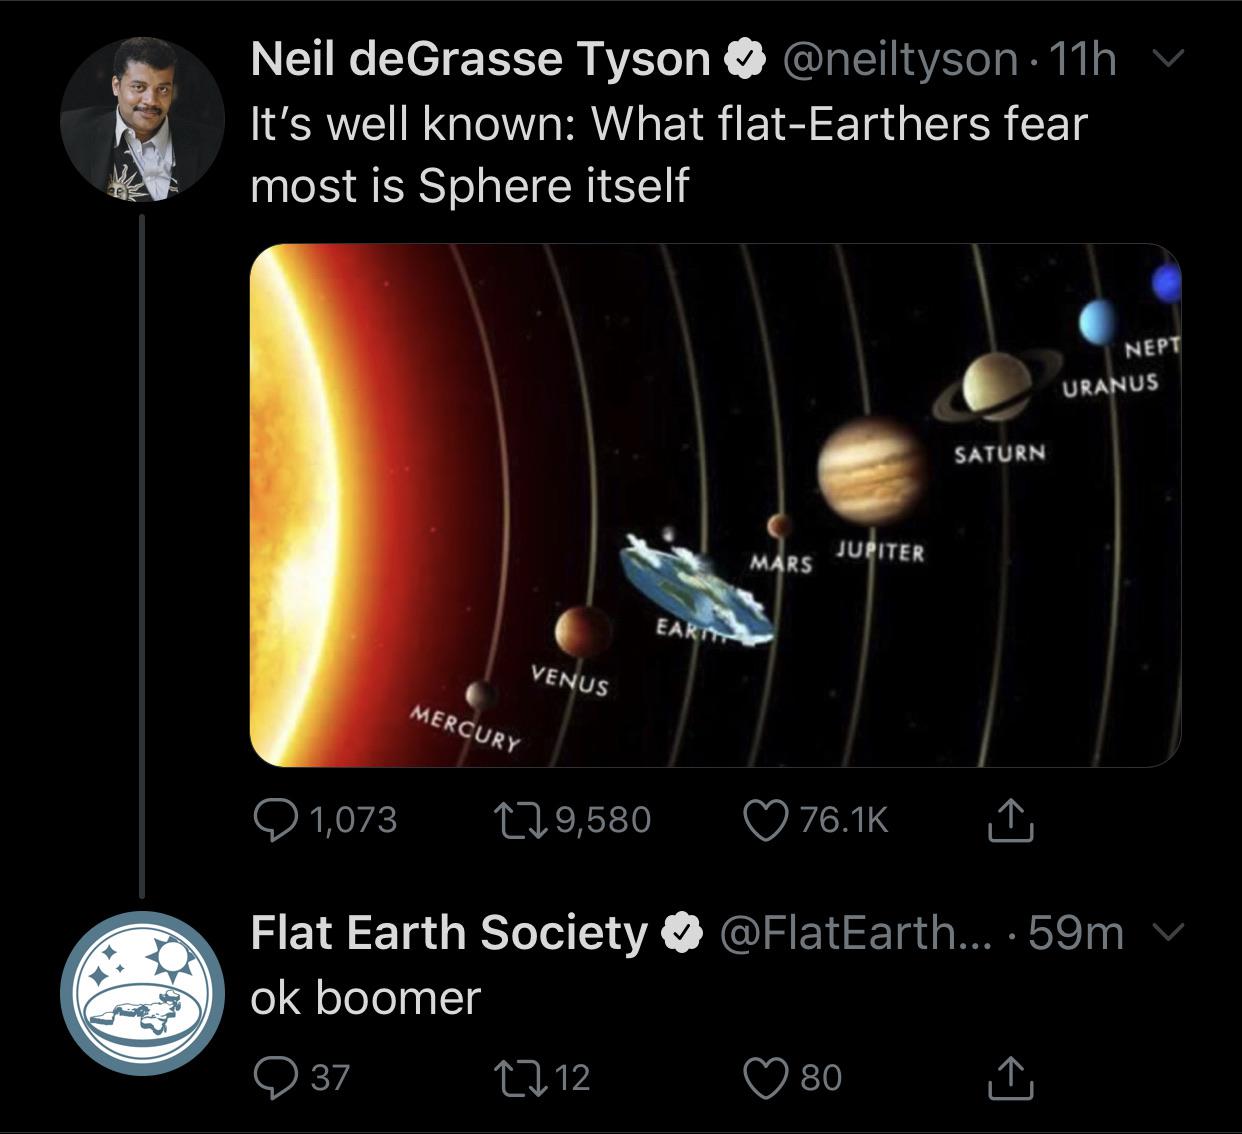The image size is (1242, 1134).
Task: Open the 'ok boomer' reply text
Action: (x=366, y=997)
